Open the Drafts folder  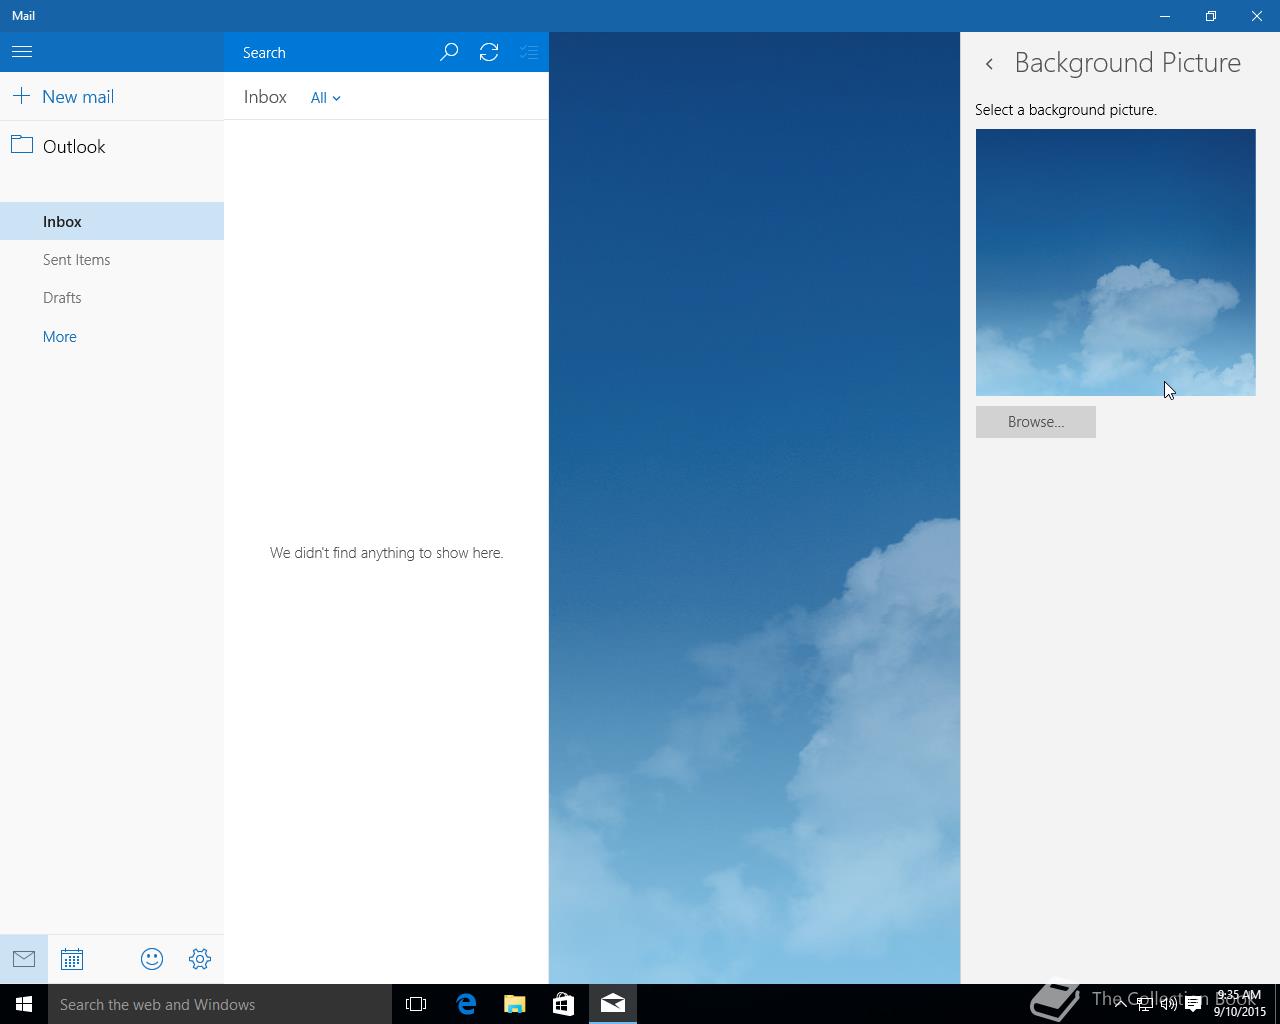pyautogui.click(x=112, y=298)
